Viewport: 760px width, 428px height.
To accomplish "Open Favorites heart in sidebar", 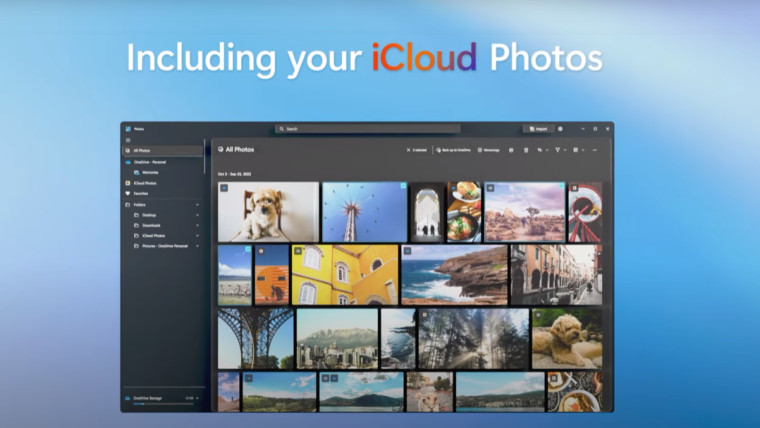I will tap(128, 194).
